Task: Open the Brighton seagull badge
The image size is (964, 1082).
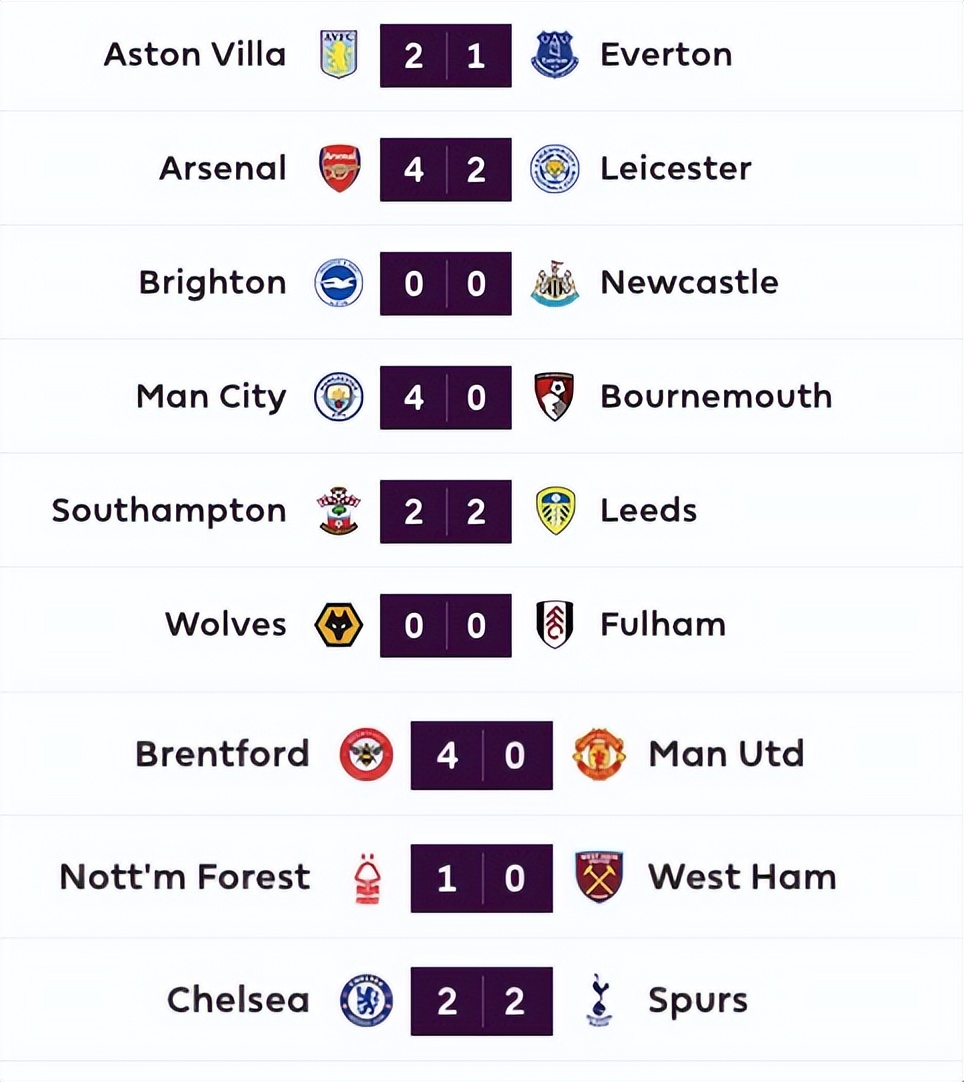Action: [338, 282]
